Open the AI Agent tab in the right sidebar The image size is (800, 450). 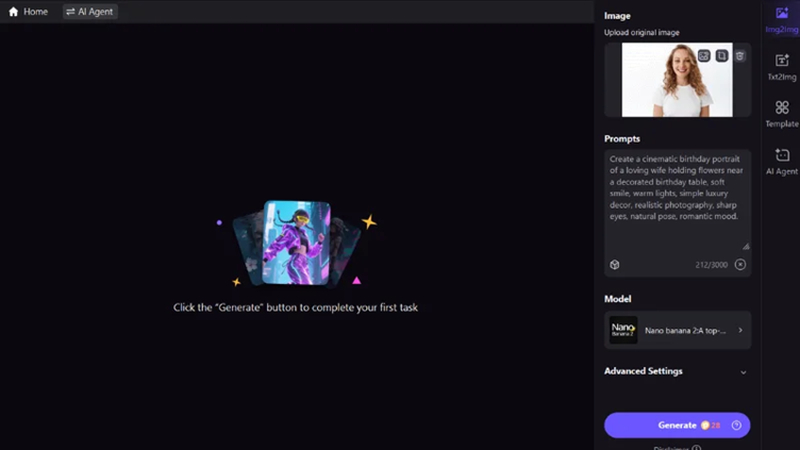coord(782,162)
